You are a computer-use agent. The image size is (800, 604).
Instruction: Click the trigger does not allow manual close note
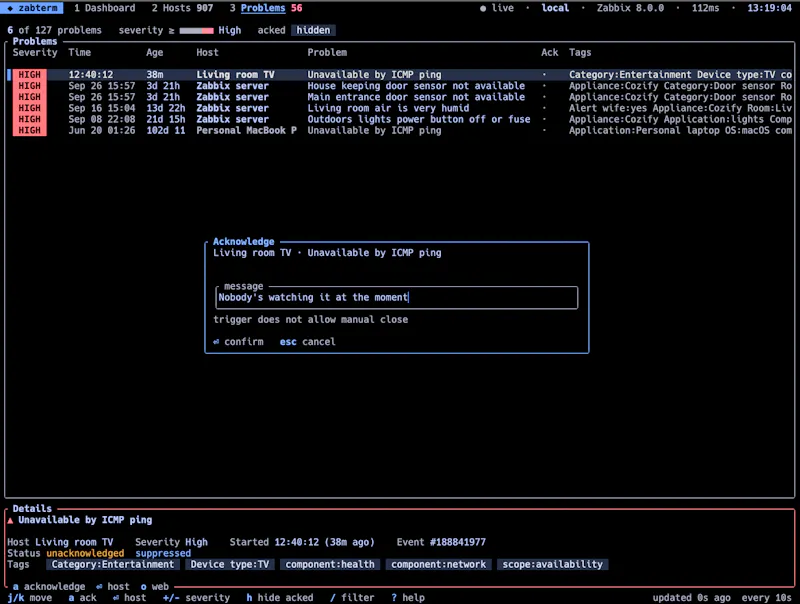click(311, 319)
